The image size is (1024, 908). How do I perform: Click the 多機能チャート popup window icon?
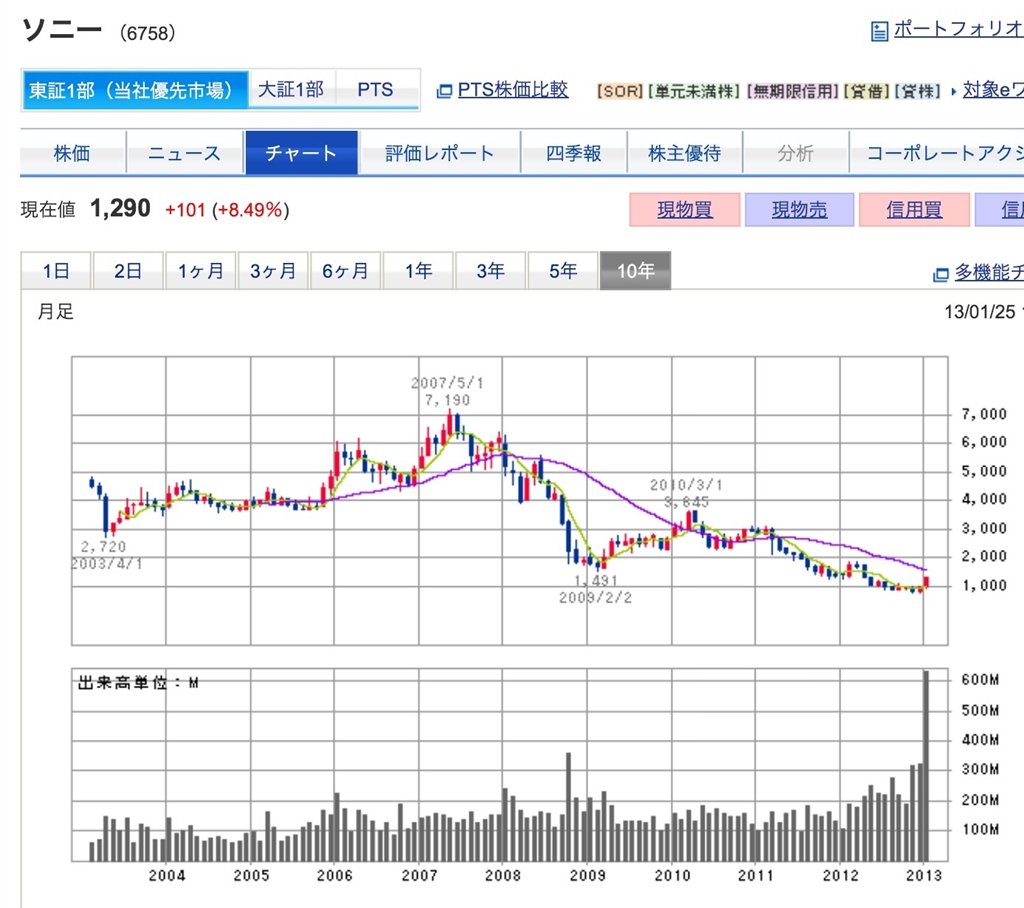940,274
